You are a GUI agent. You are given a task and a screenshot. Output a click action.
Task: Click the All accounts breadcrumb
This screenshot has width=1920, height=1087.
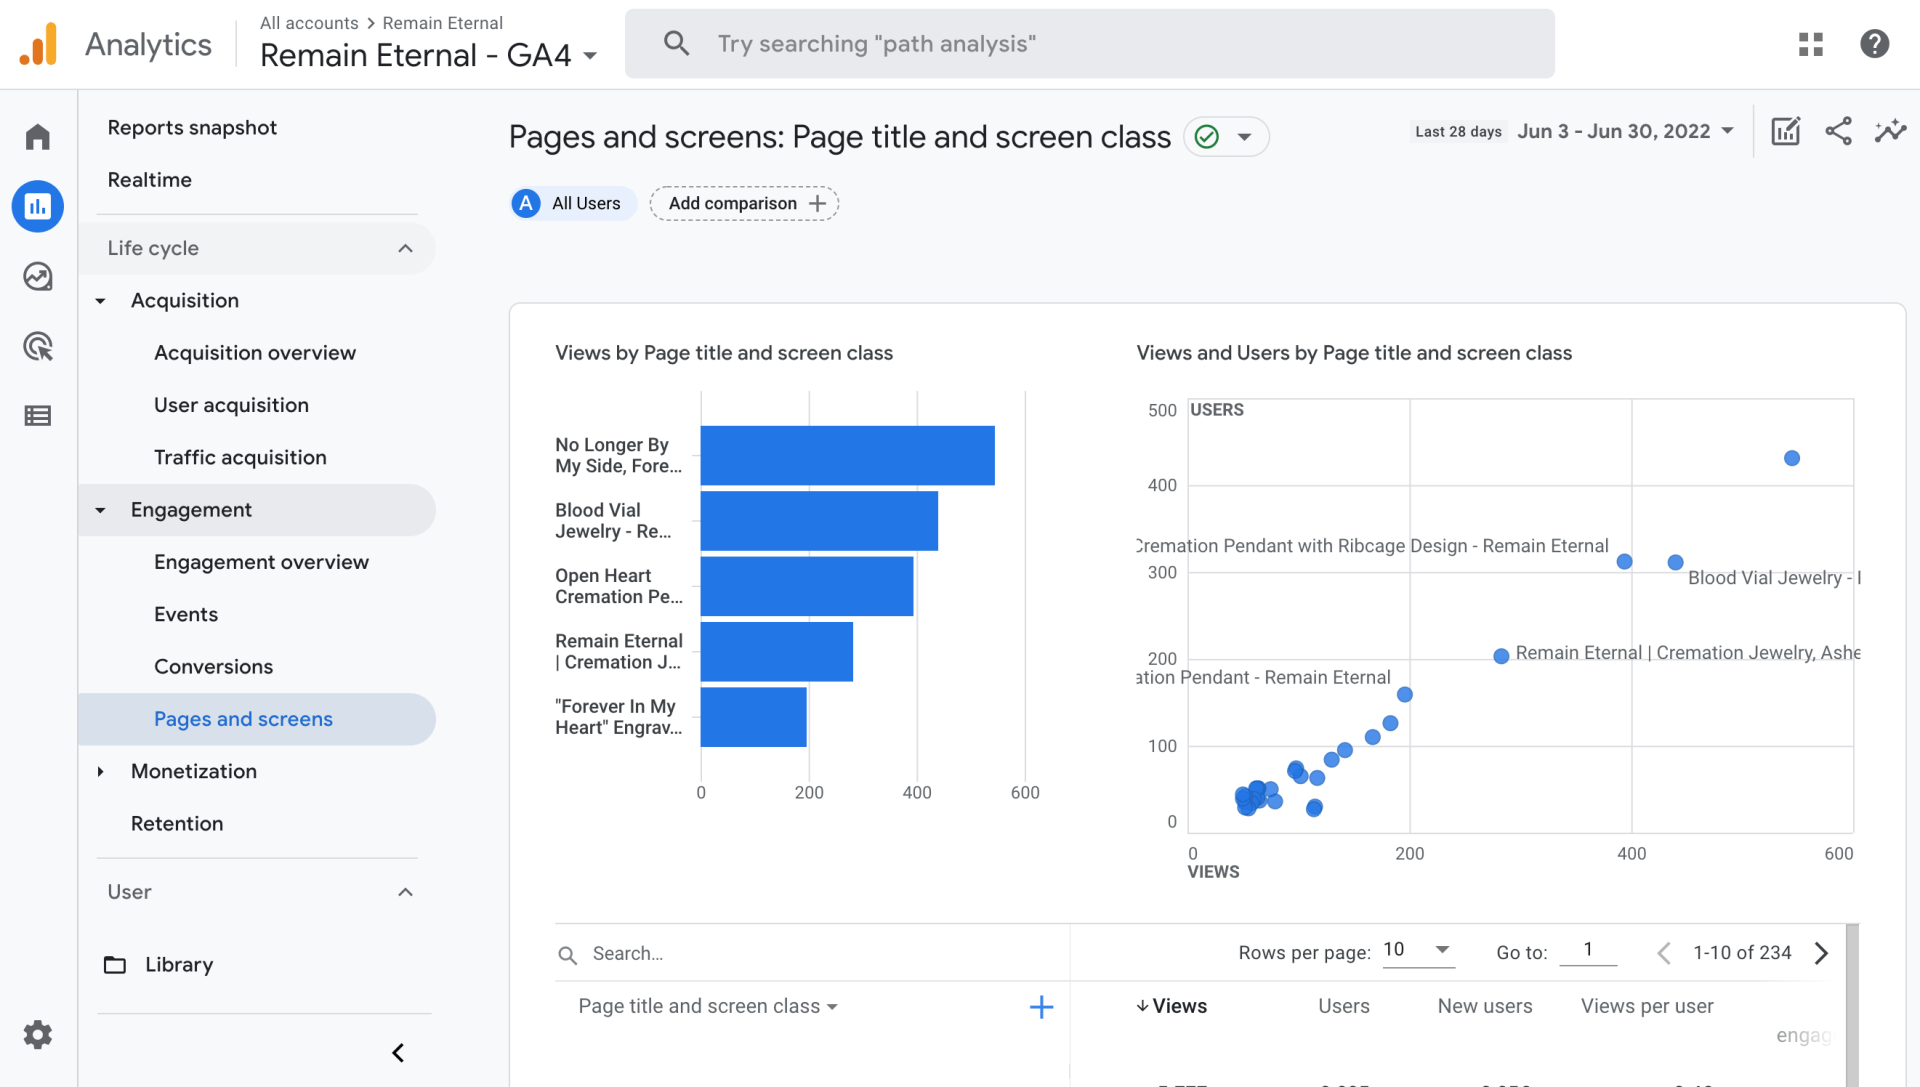click(x=309, y=23)
